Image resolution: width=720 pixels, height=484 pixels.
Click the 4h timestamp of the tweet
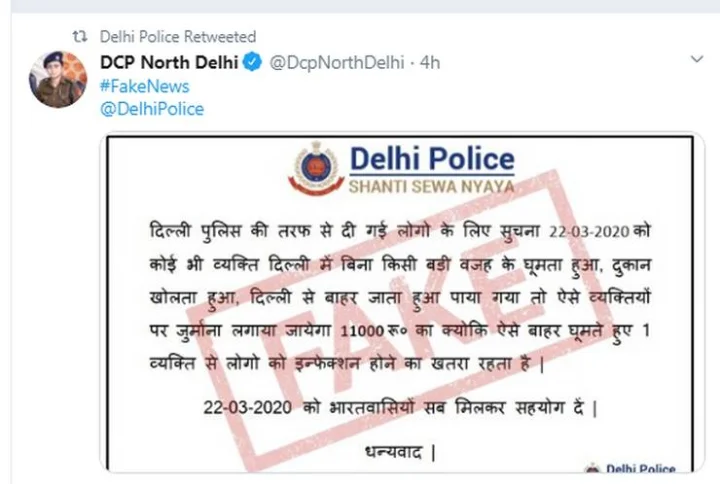430,62
